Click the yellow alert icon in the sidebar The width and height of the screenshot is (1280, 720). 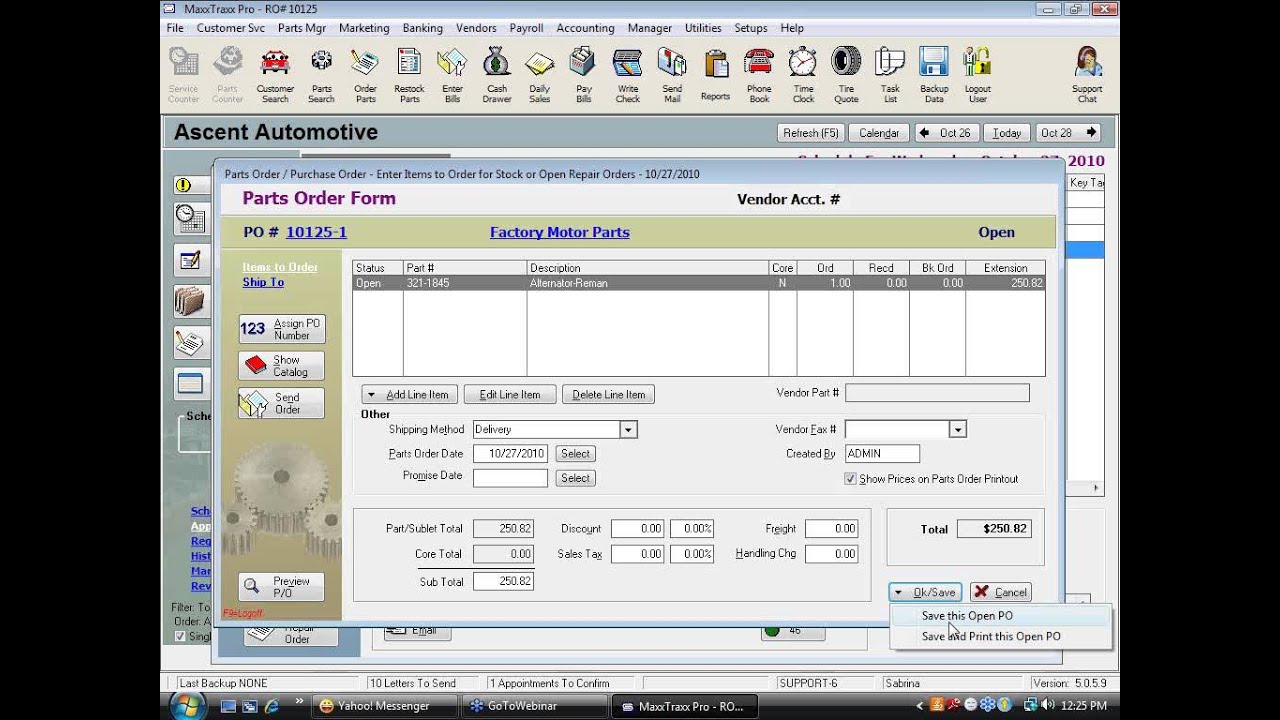tap(183, 185)
